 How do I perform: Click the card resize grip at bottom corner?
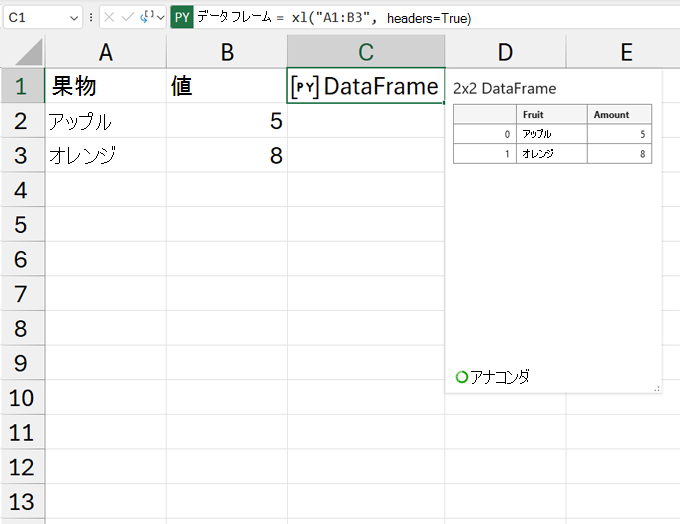(657, 389)
